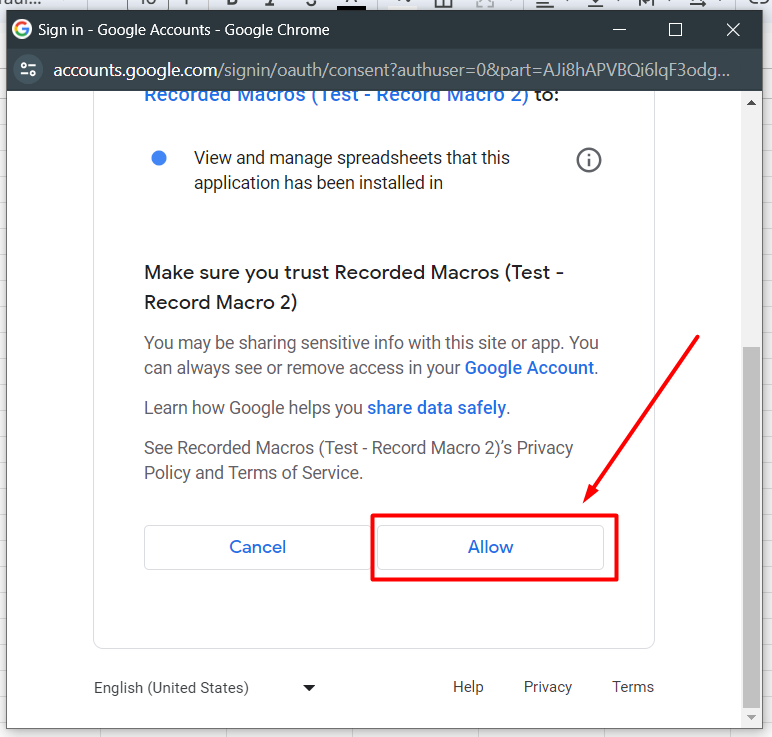Click the site information icon in address bar
Screen dimensions: 772x737
[x=28, y=69]
